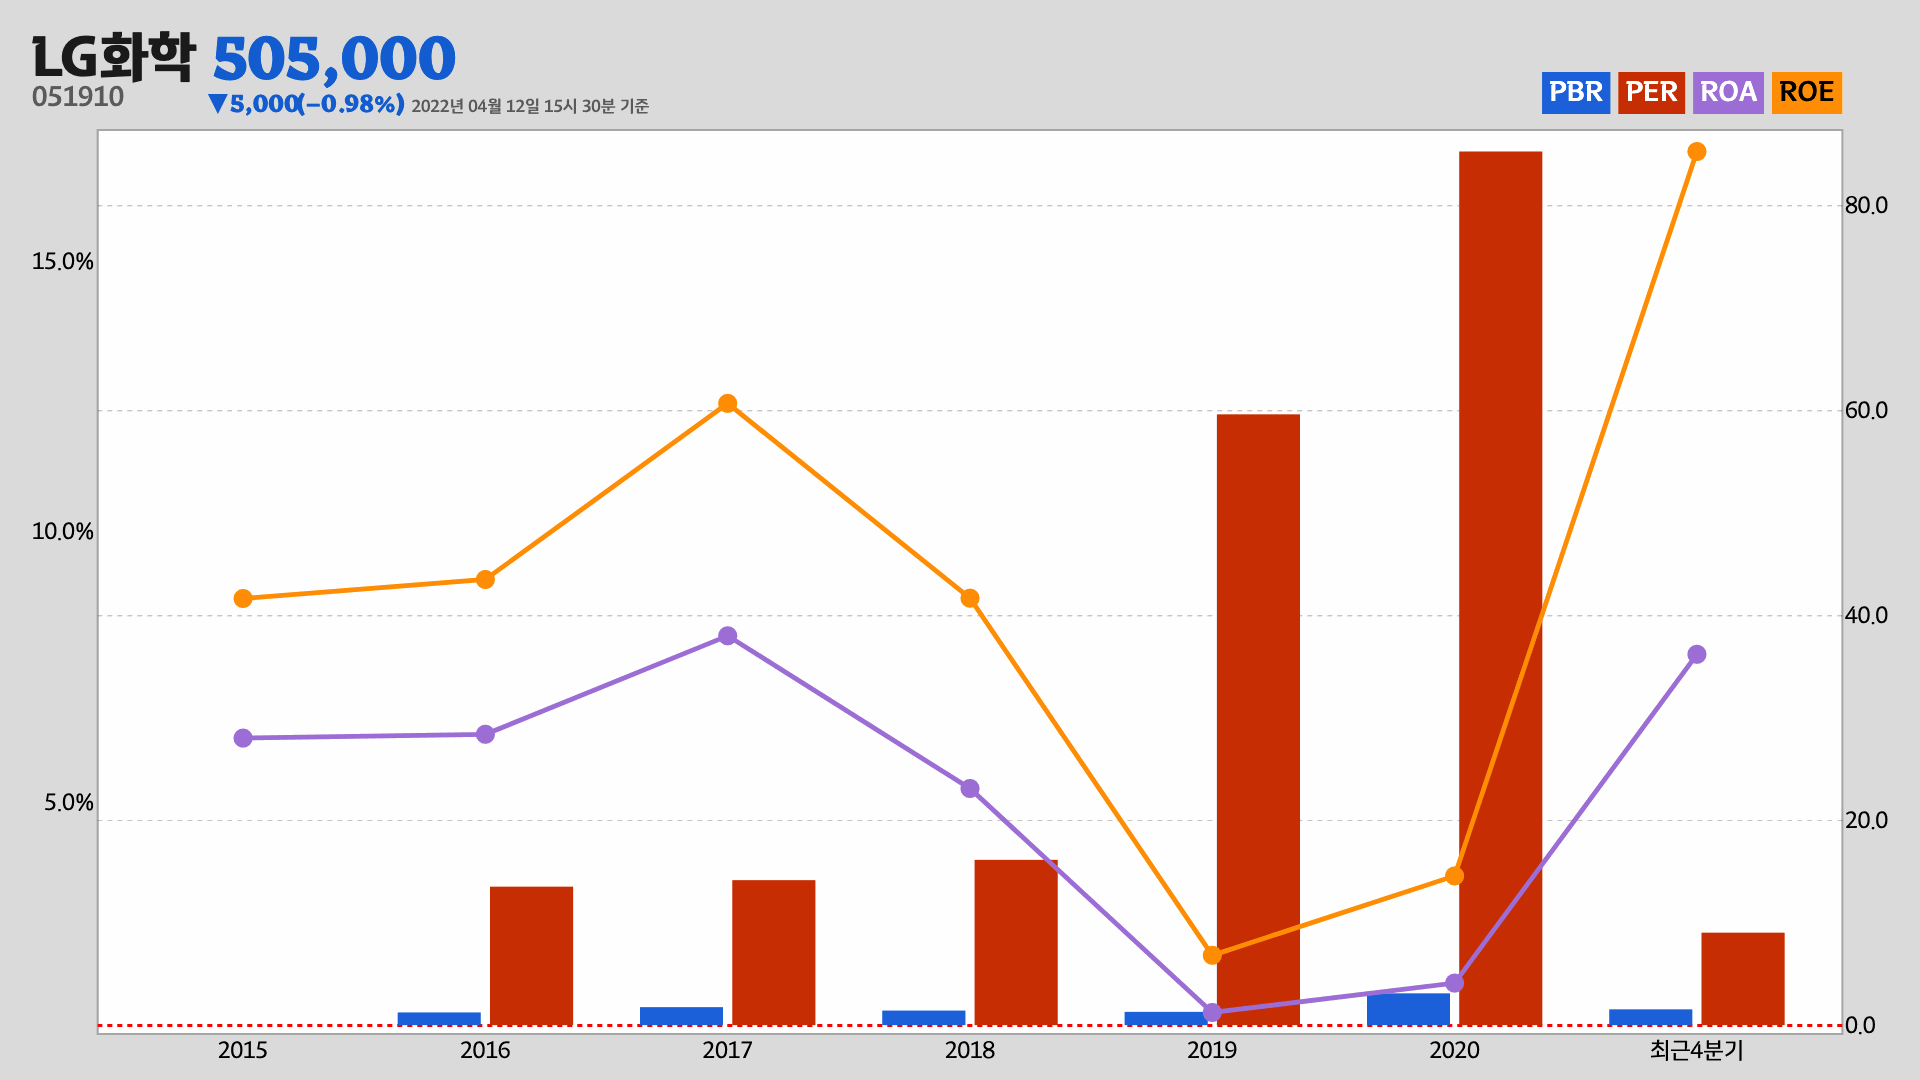Click the 2018 PER red bar

[1016, 942]
